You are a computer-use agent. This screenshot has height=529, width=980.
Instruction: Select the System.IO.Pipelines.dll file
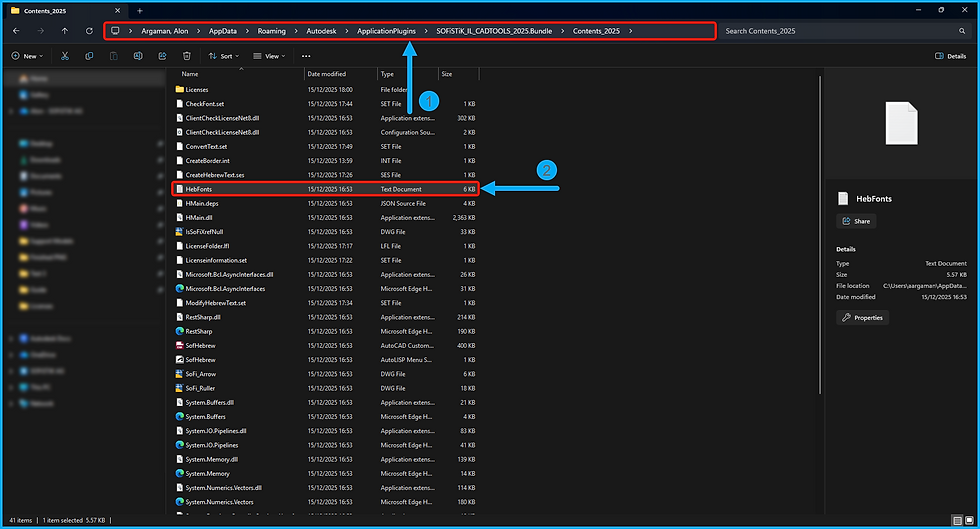[326, 431]
